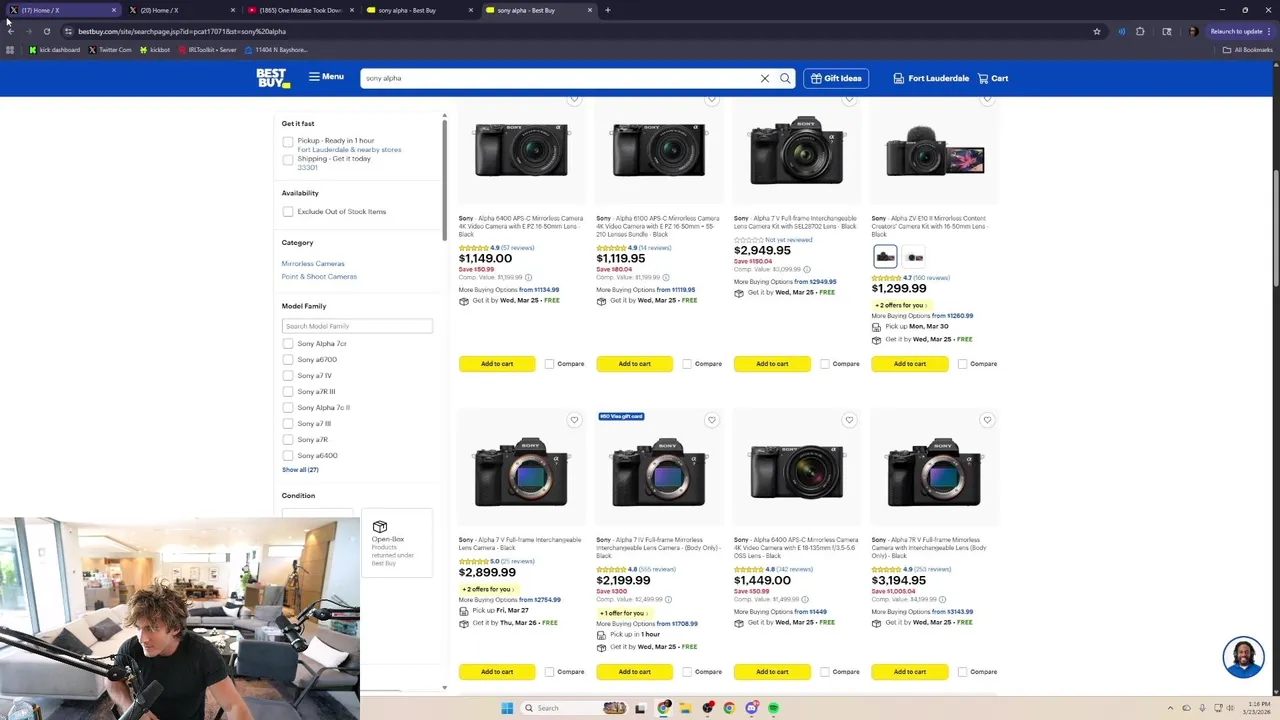Toggle Compare for the Alpha 6400 $1,149.00 camera
Viewport: 1280px width, 720px height.
click(x=549, y=364)
